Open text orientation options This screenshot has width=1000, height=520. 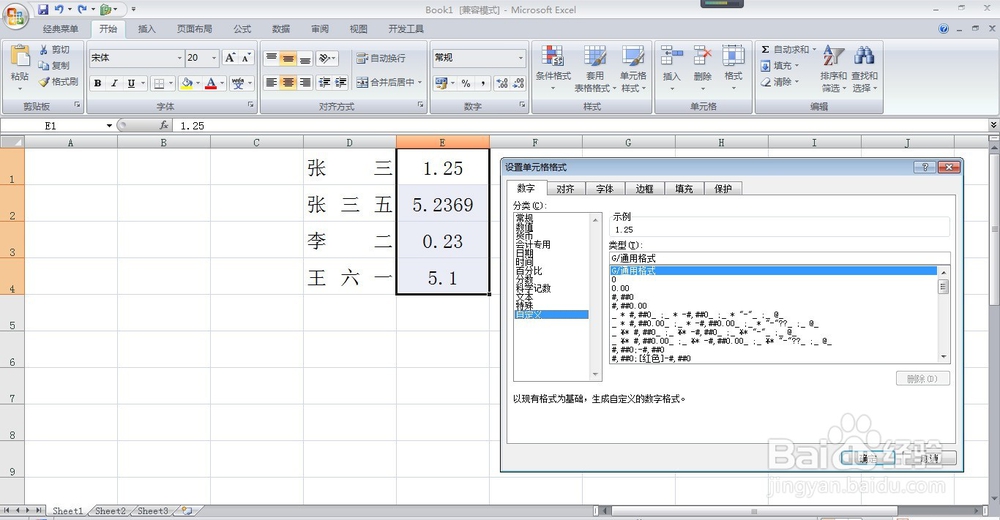click(327, 58)
